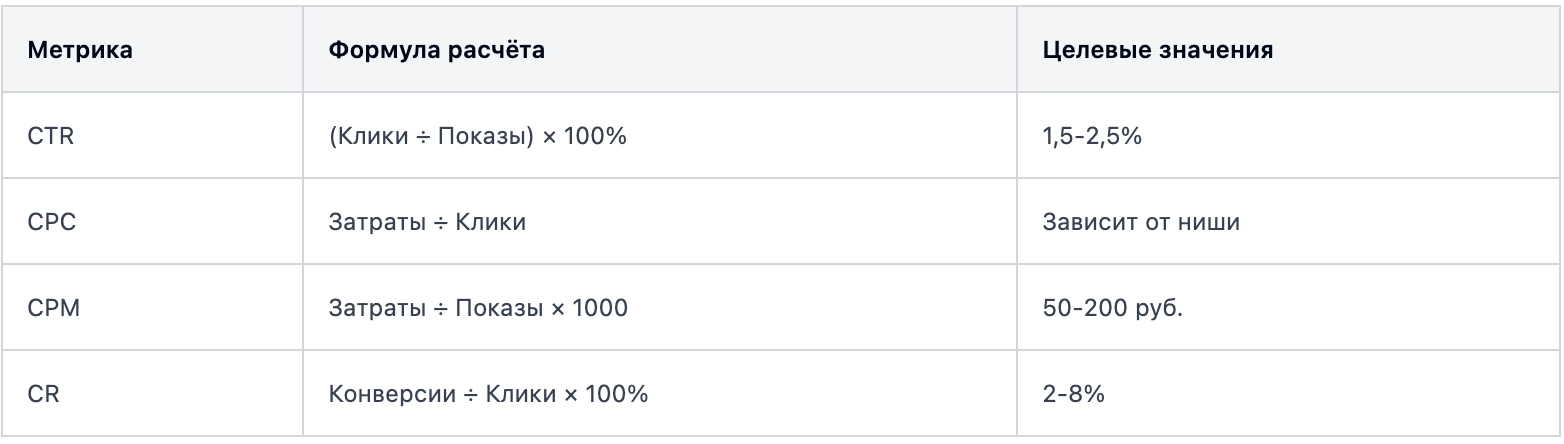Select the "Зависит от ниши" cell
Viewport: 1564px width, 444px height.
click(1141, 222)
